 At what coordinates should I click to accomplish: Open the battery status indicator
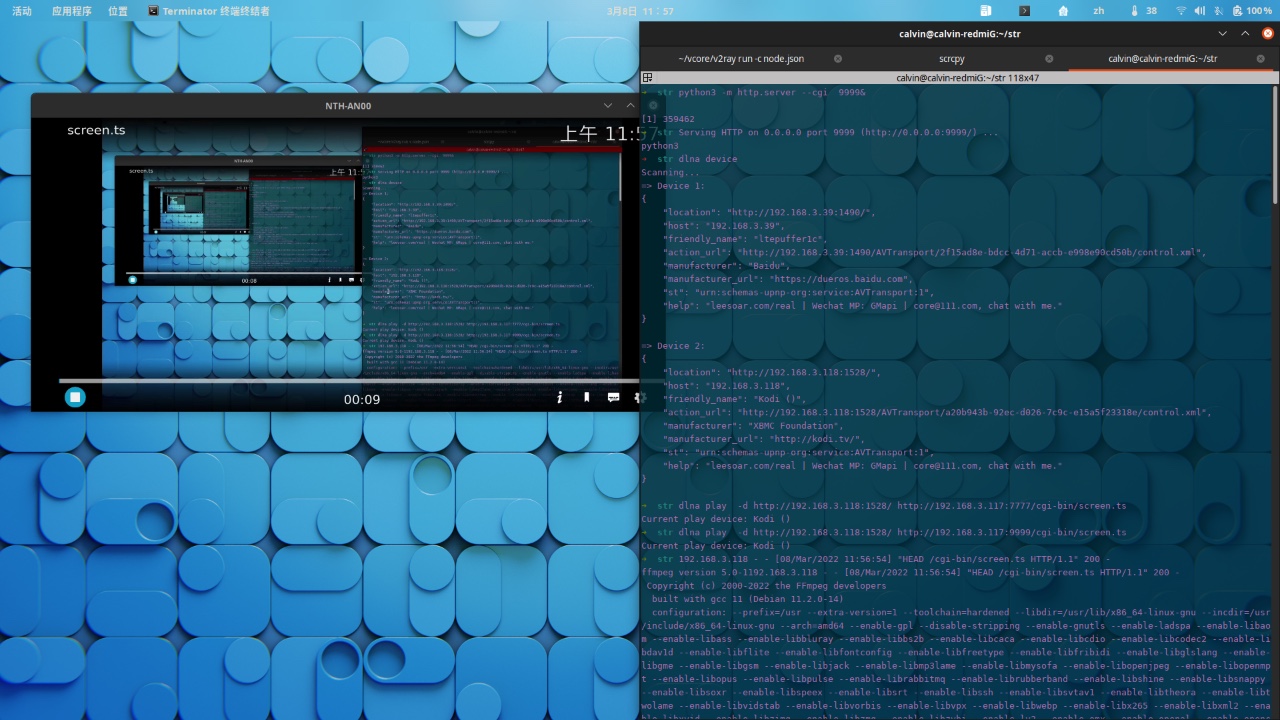point(1252,10)
